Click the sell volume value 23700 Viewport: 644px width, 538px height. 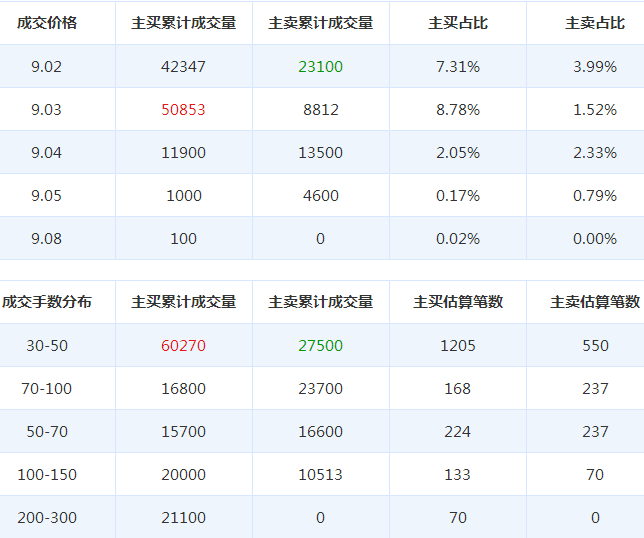point(320,389)
